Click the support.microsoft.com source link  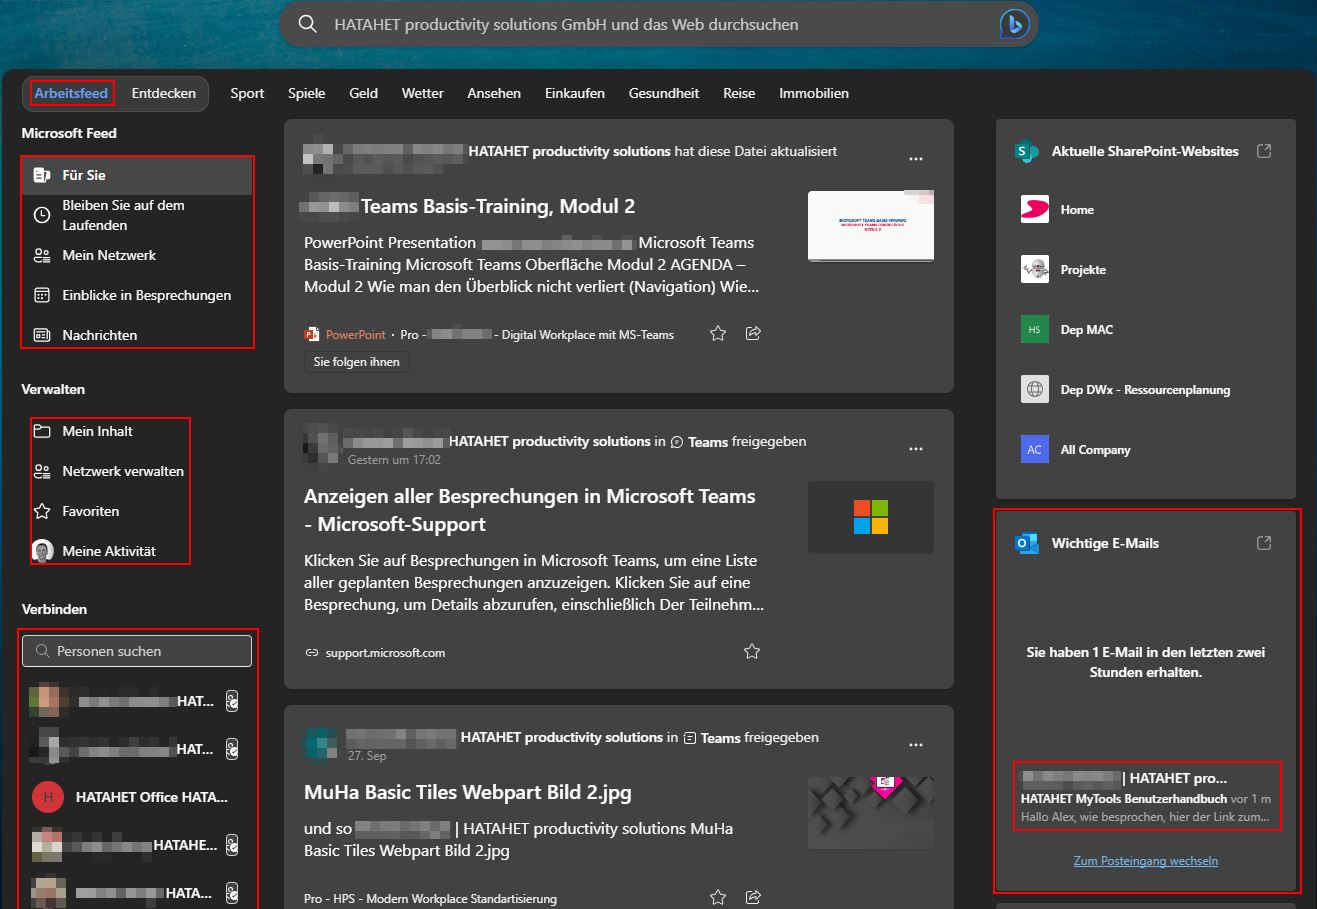(x=385, y=653)
